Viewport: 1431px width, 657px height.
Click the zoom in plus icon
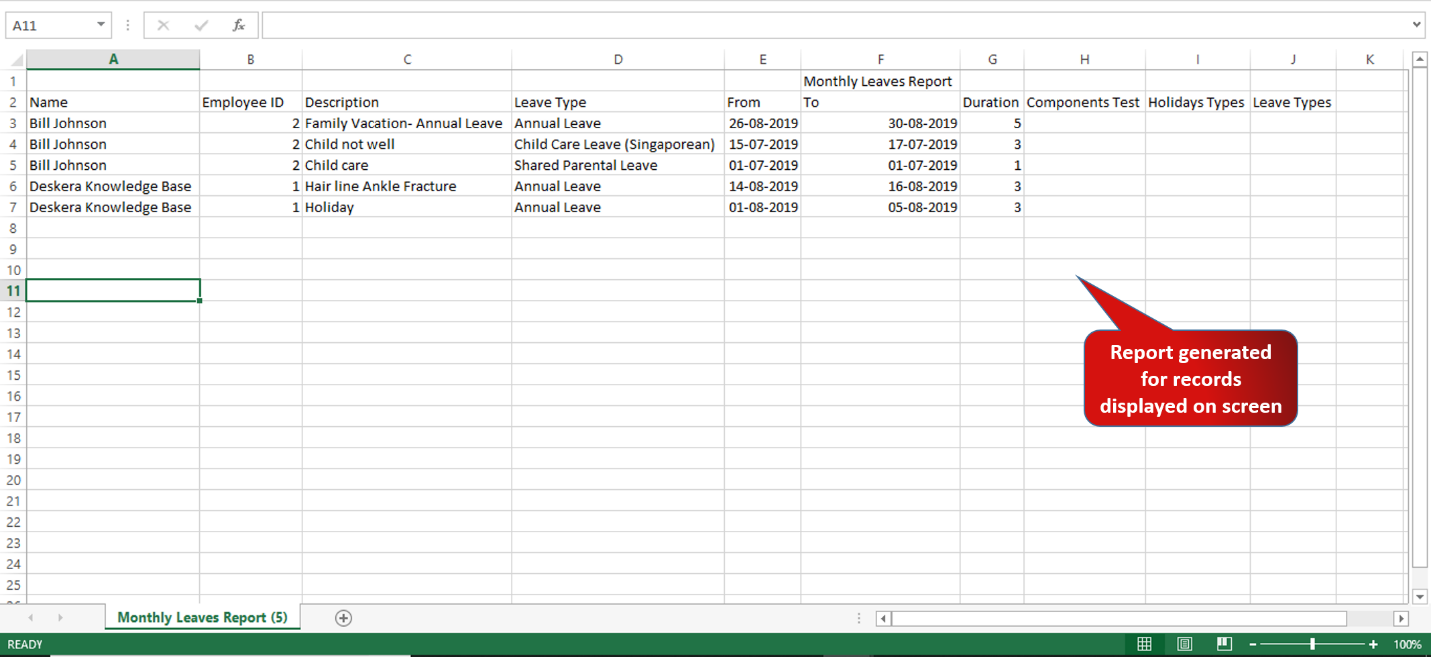[1373, 644]
